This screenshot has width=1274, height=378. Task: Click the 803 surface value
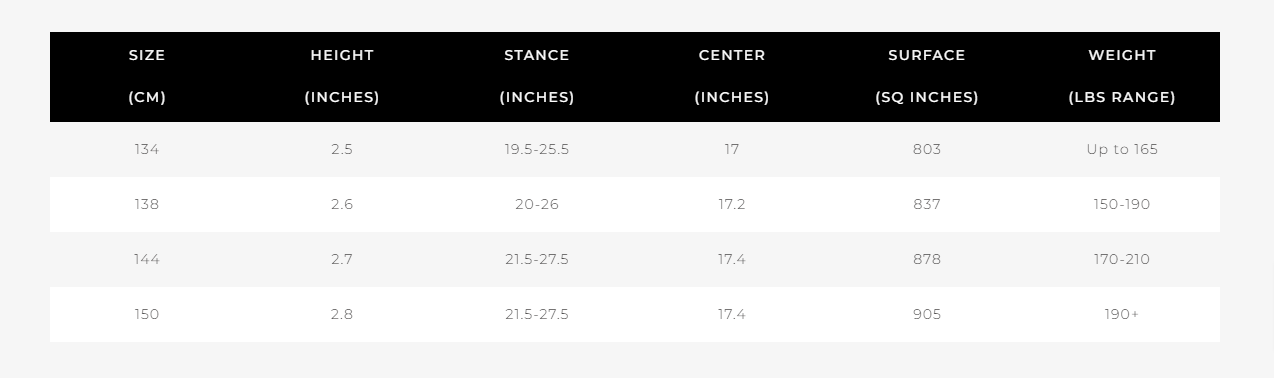click(927, 149)
